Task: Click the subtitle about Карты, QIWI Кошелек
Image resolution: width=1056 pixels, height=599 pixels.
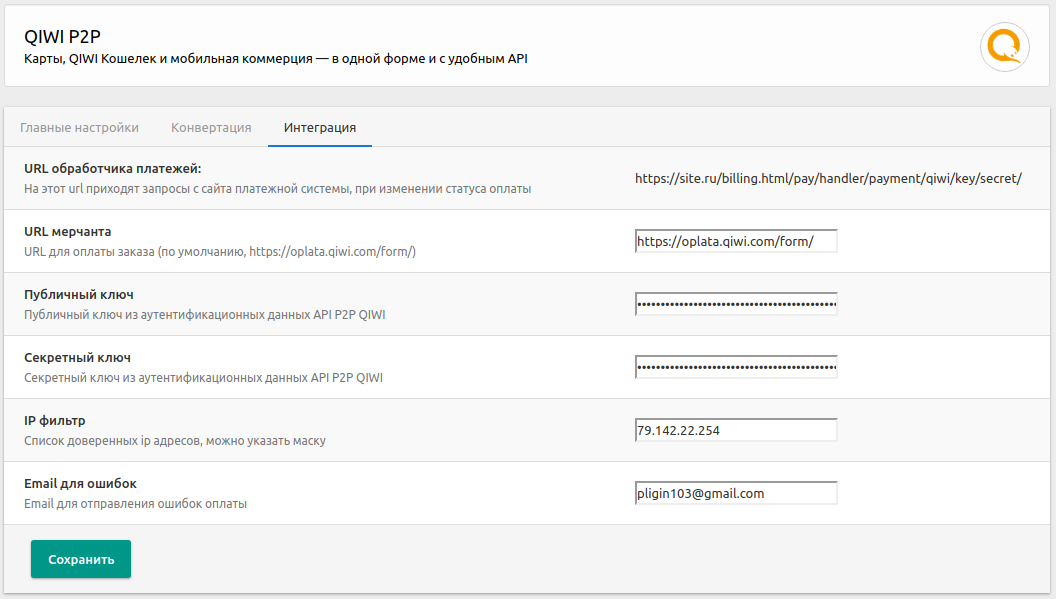Action: pyautogui.click(x=275, y=59)
